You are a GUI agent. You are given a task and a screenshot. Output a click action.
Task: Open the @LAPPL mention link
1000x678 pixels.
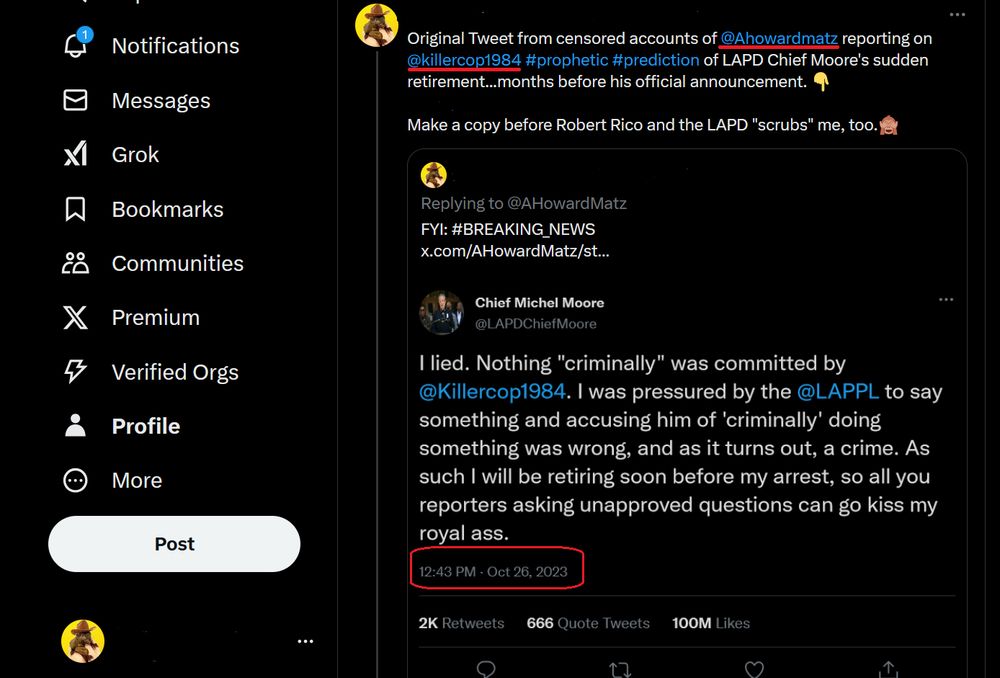point(836,392)
